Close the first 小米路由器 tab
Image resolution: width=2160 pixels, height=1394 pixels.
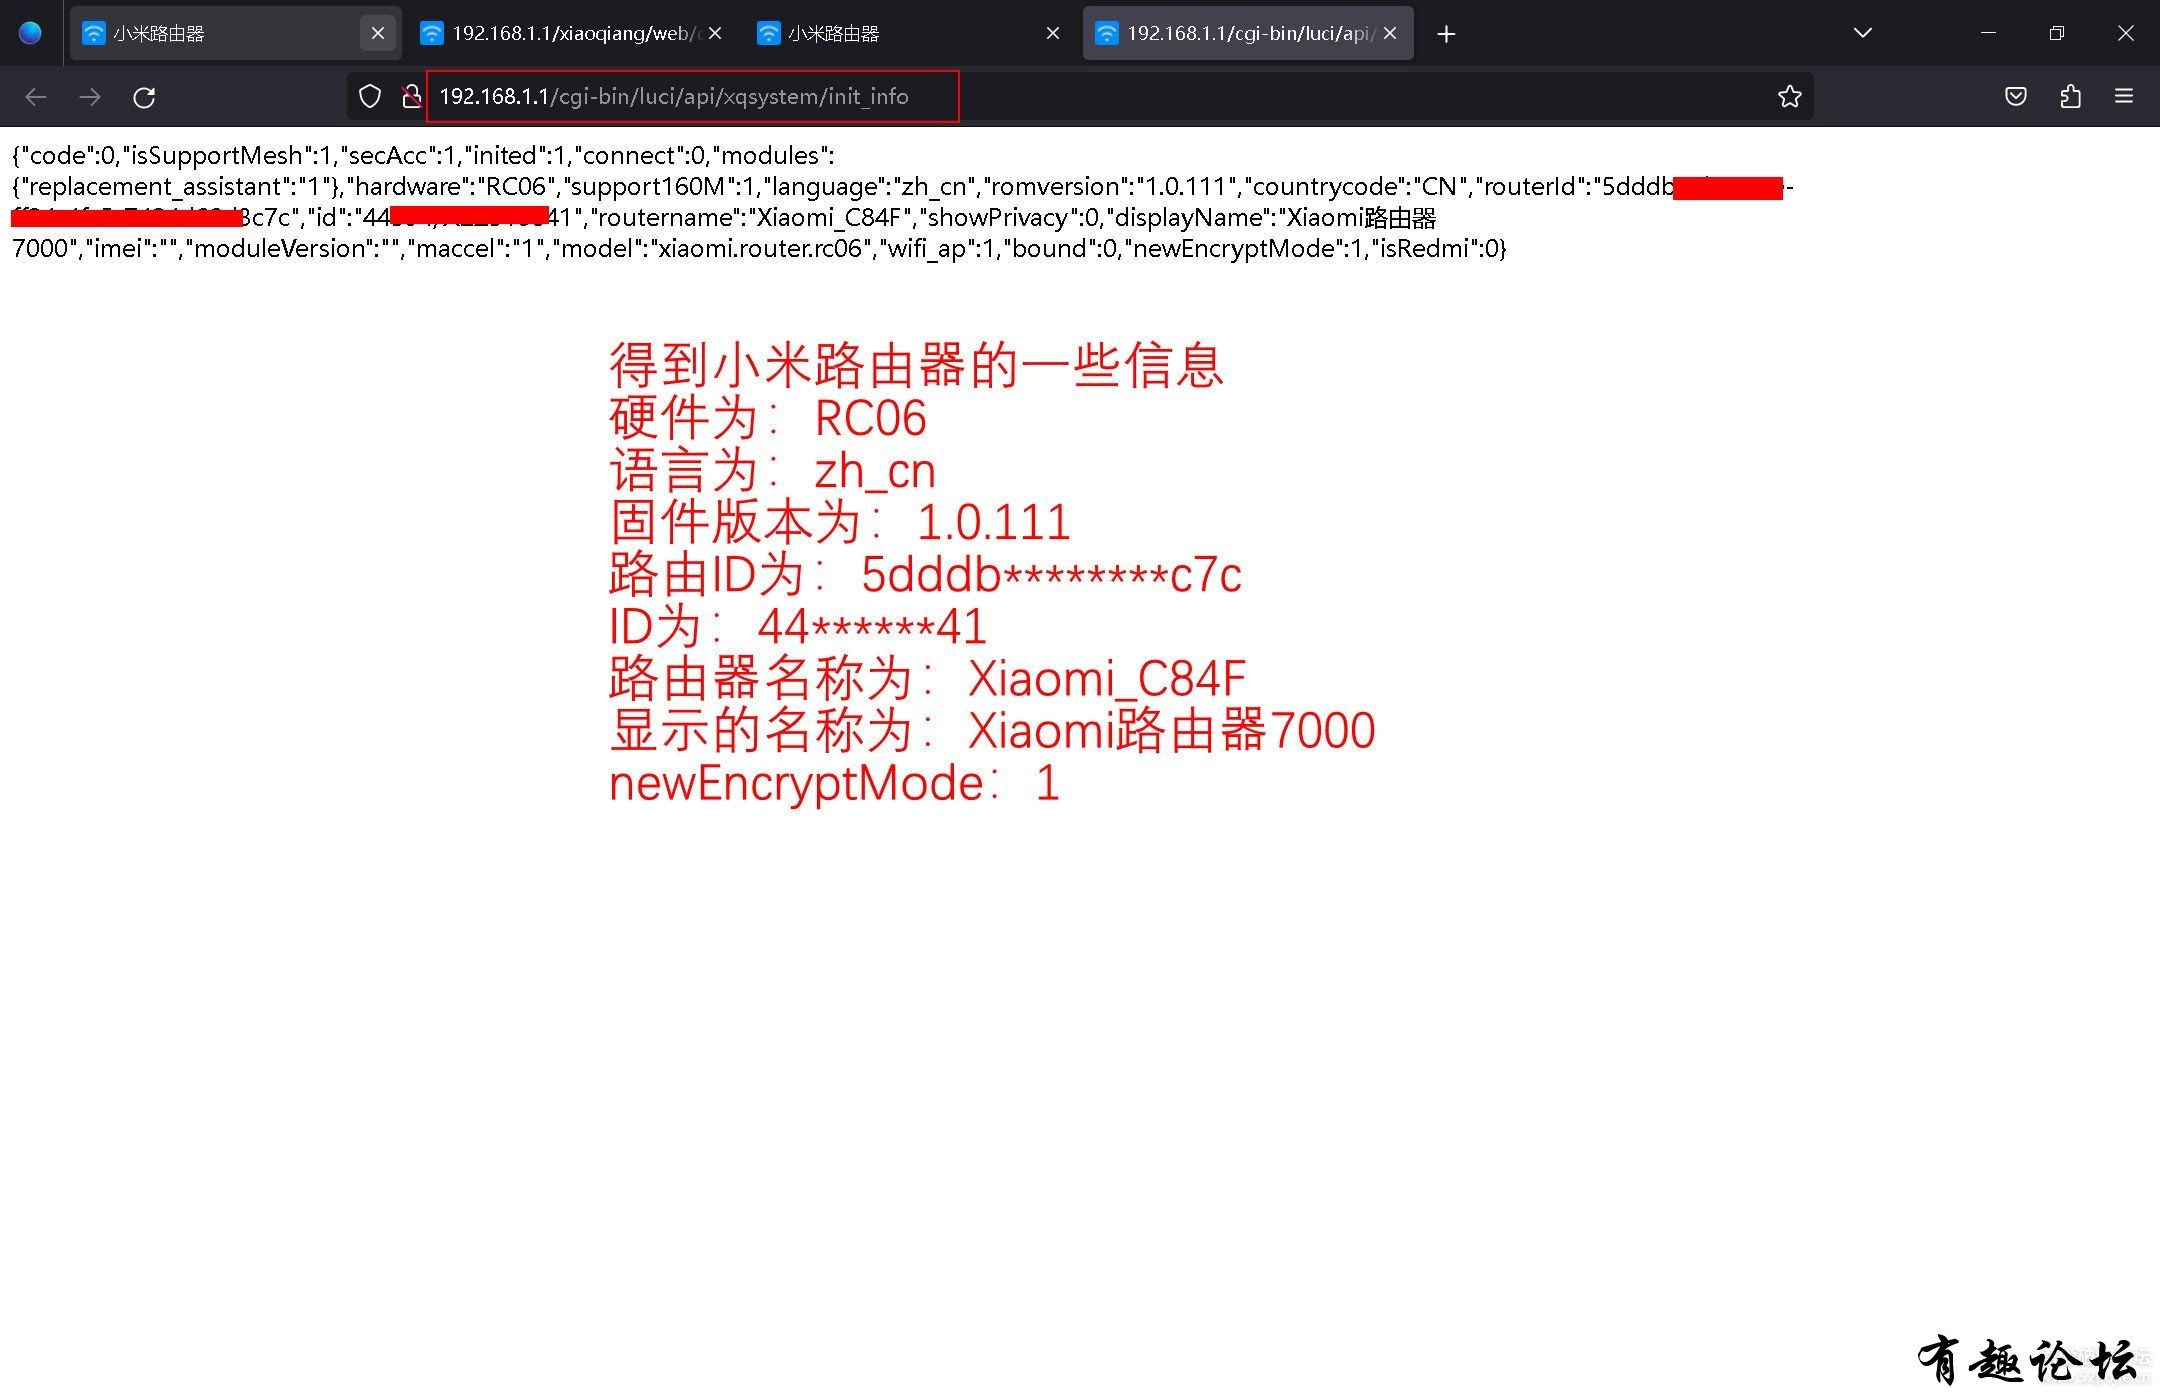[x=378, y=33]
